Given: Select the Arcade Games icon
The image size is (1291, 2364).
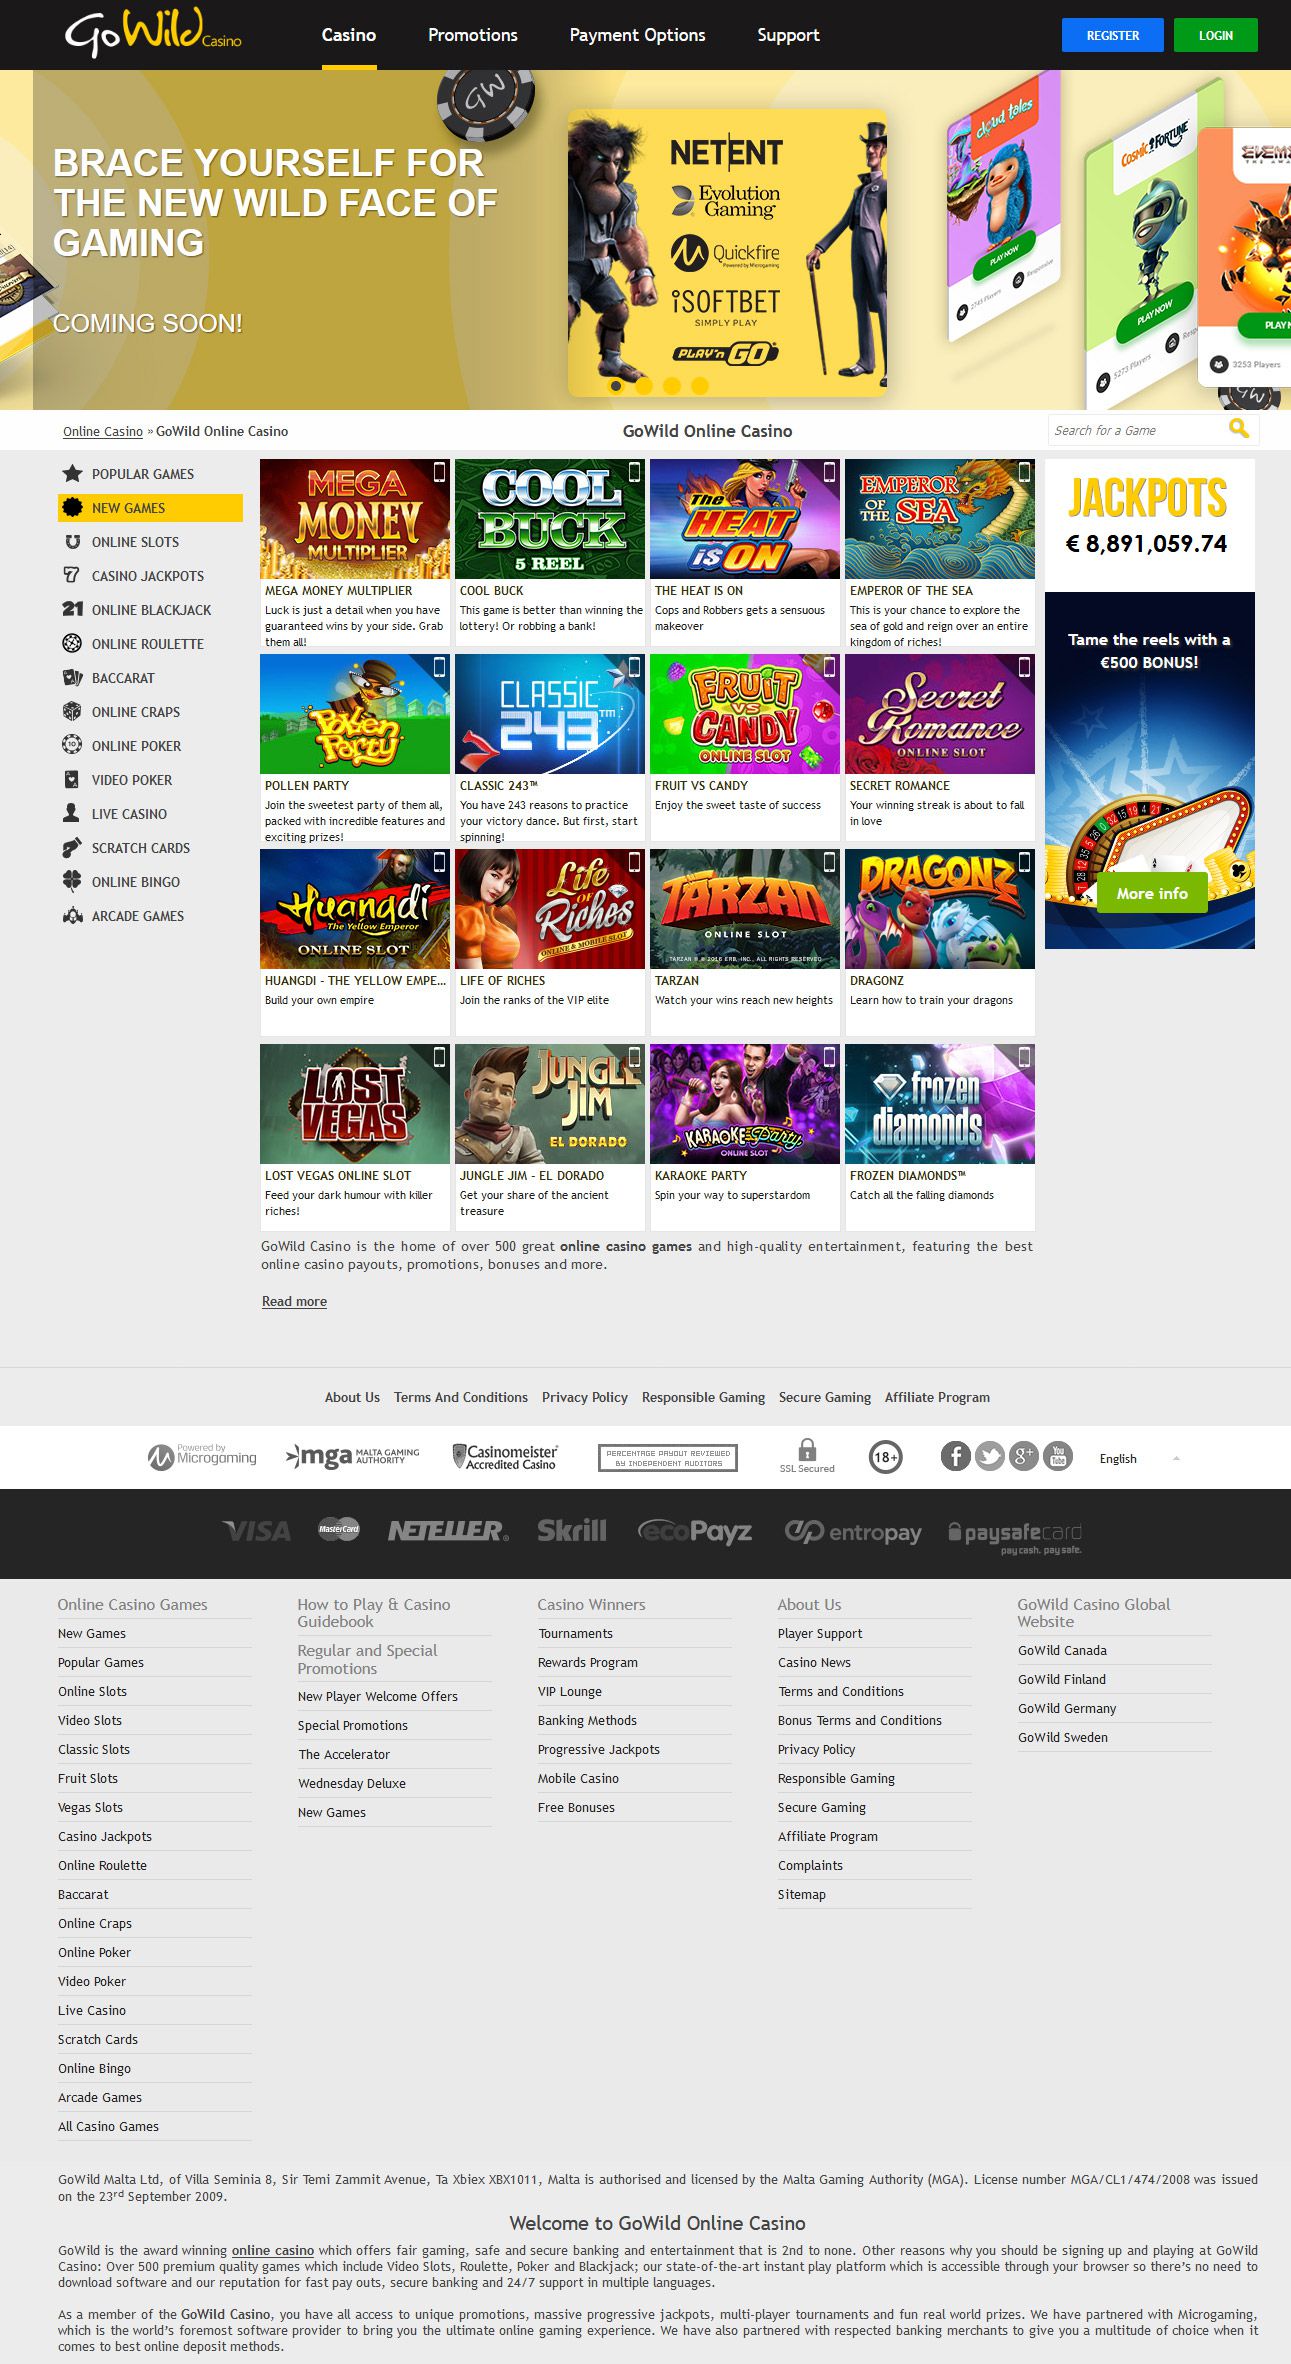Looking at the screenshot, I should (x=72, y=916).
